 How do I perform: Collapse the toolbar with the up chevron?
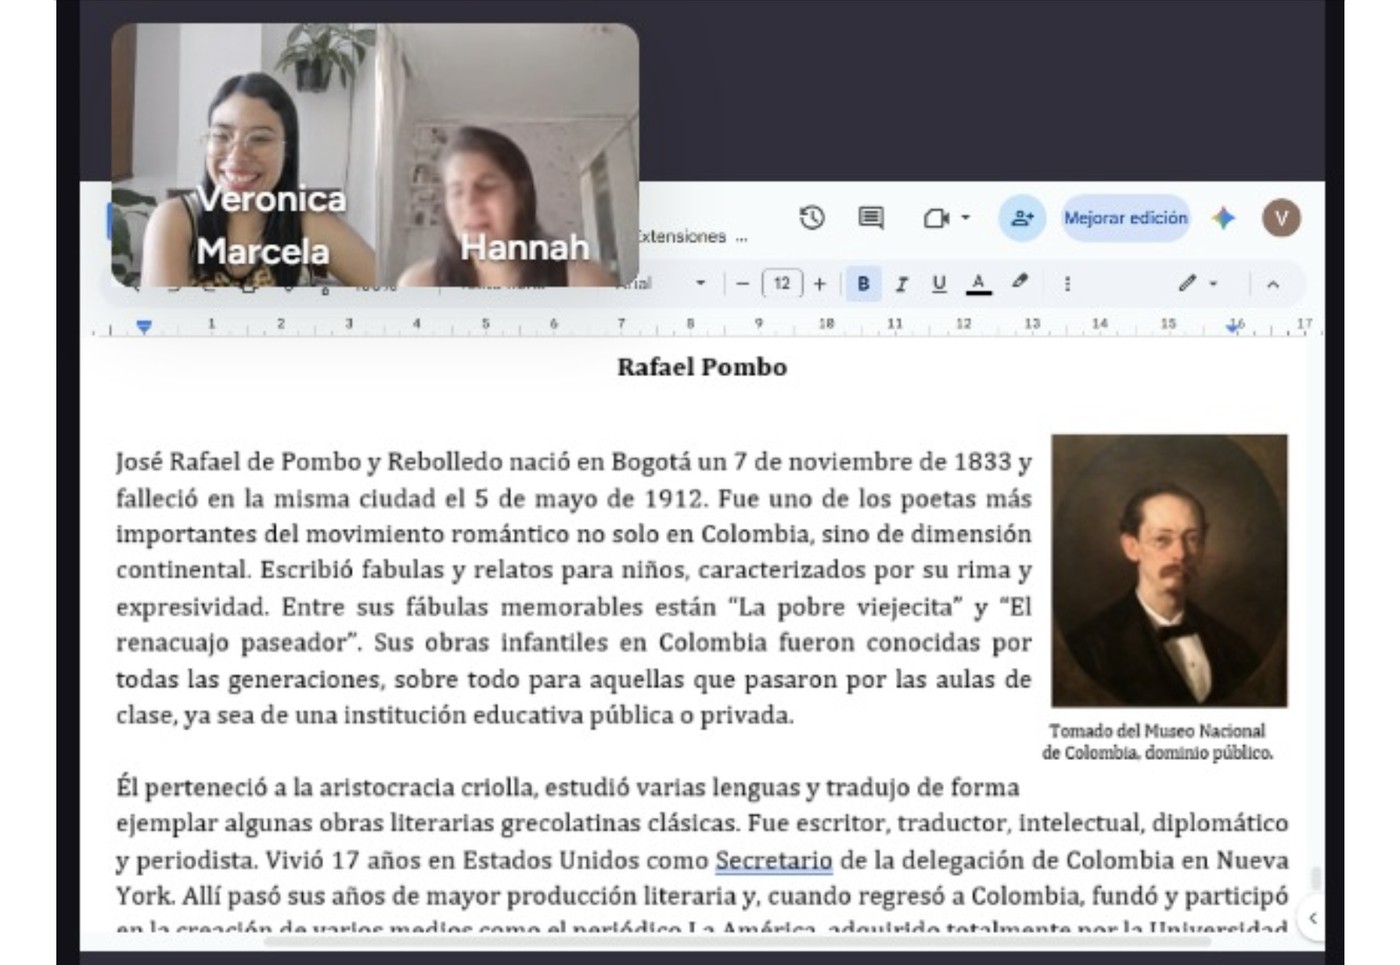click(1273, 285)
